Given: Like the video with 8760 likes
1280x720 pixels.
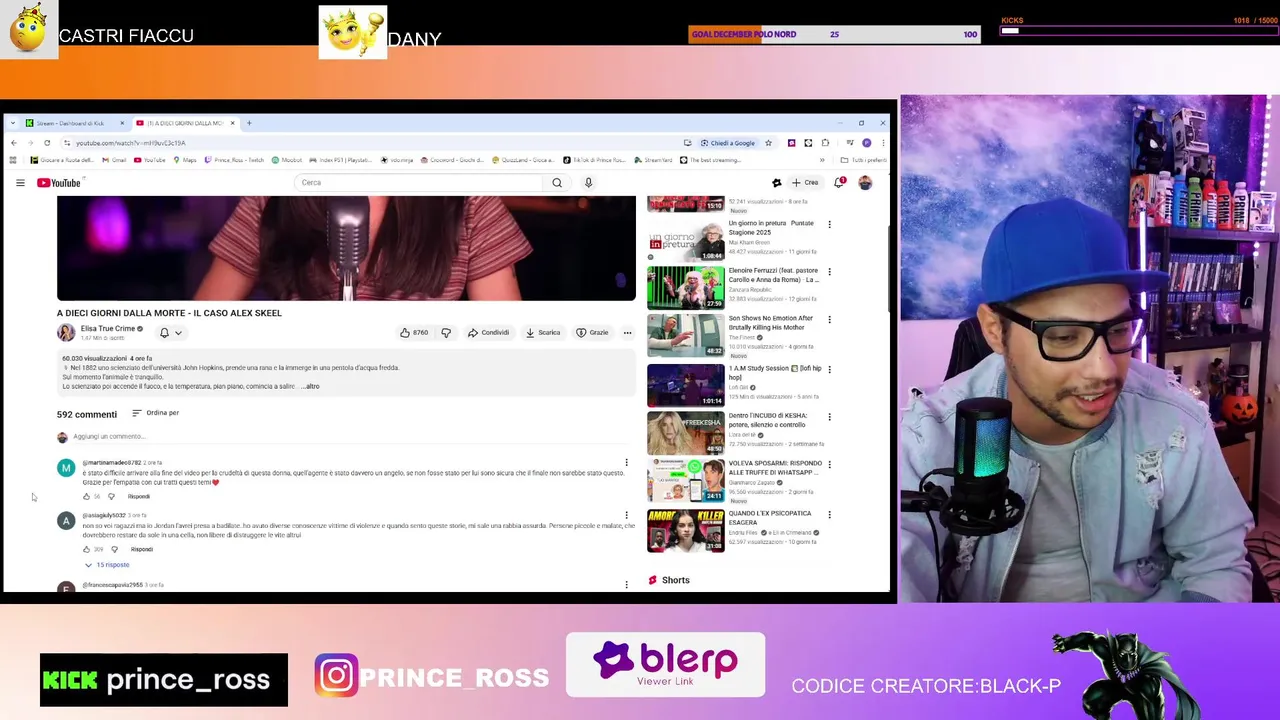Looking at the screenshot, I should click(414, 333).
